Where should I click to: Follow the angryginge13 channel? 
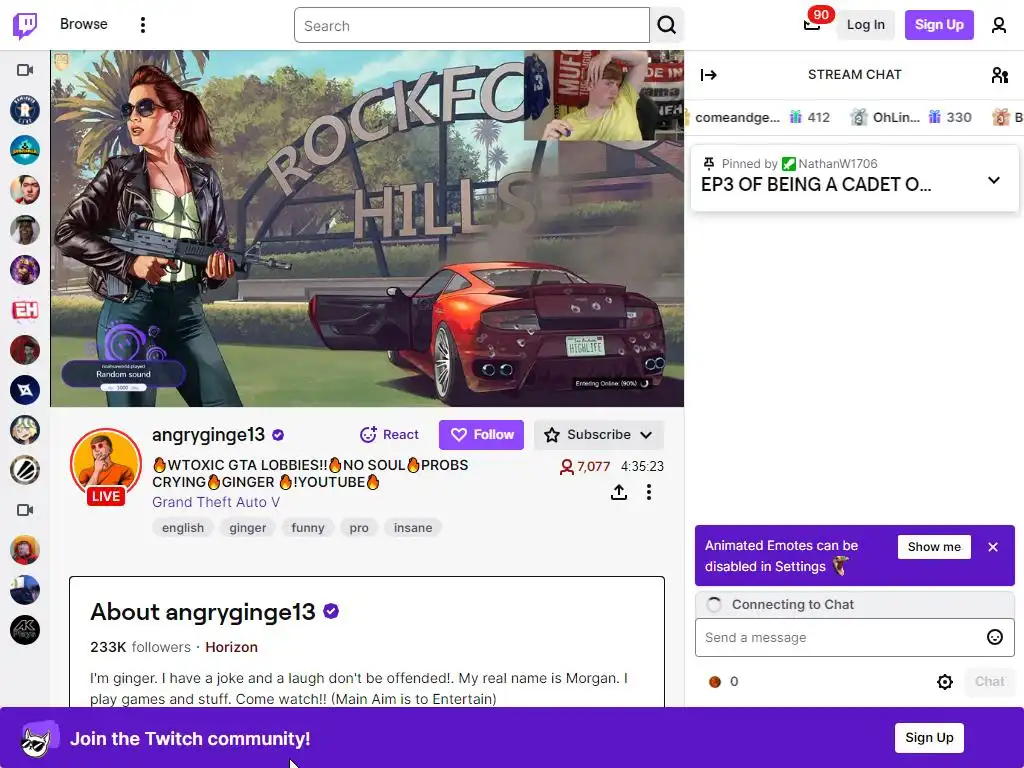481,435
